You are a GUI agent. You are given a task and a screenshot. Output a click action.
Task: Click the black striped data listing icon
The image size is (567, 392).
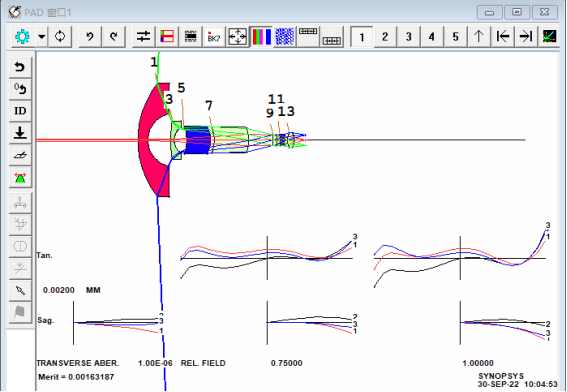191,37
